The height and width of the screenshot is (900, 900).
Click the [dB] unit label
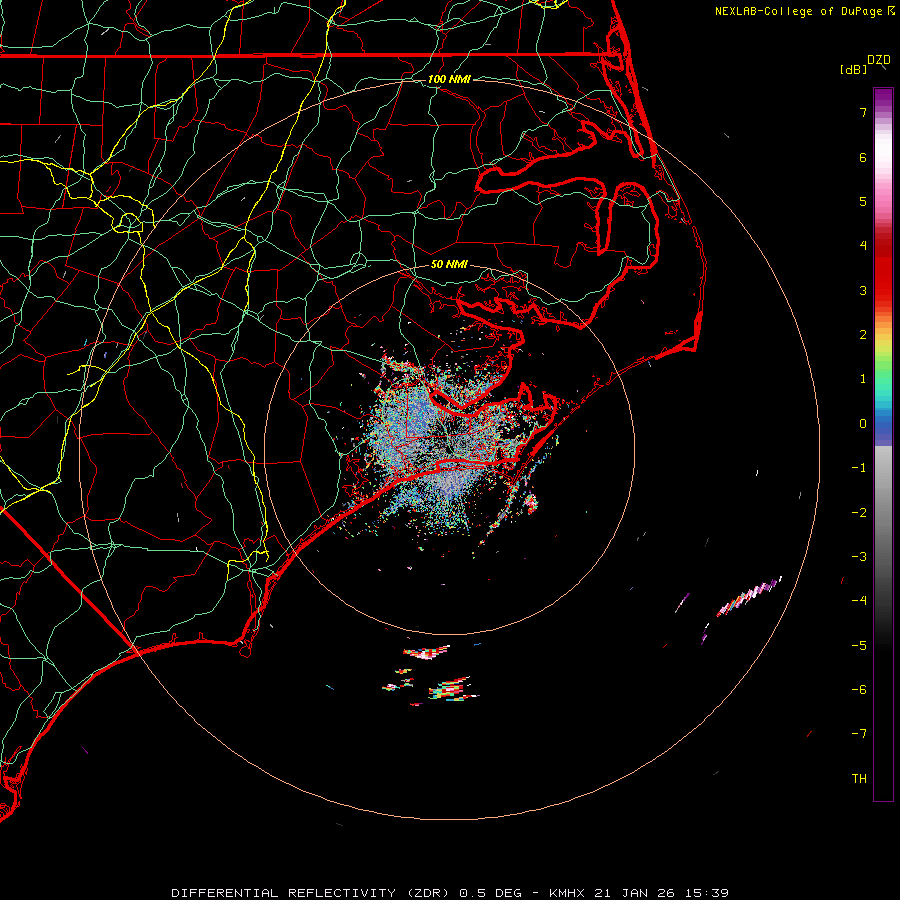(853, 69)
